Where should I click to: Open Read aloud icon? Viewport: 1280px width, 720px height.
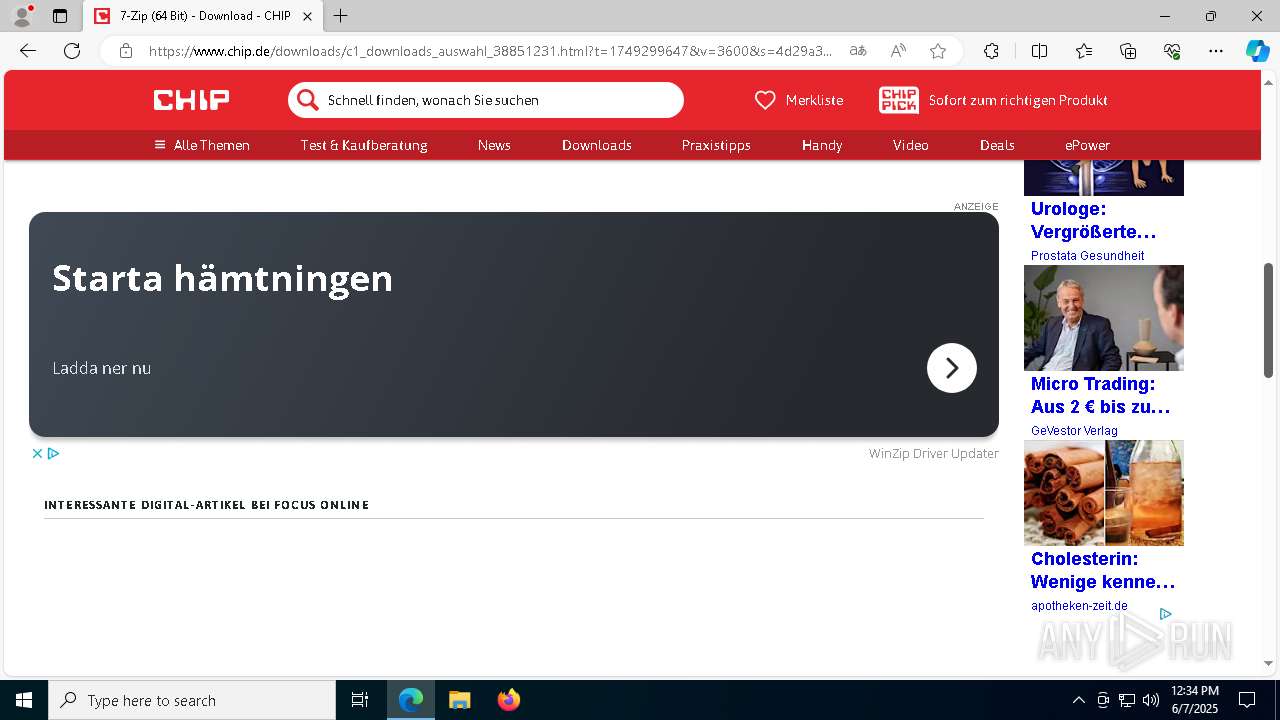point(898,51)
